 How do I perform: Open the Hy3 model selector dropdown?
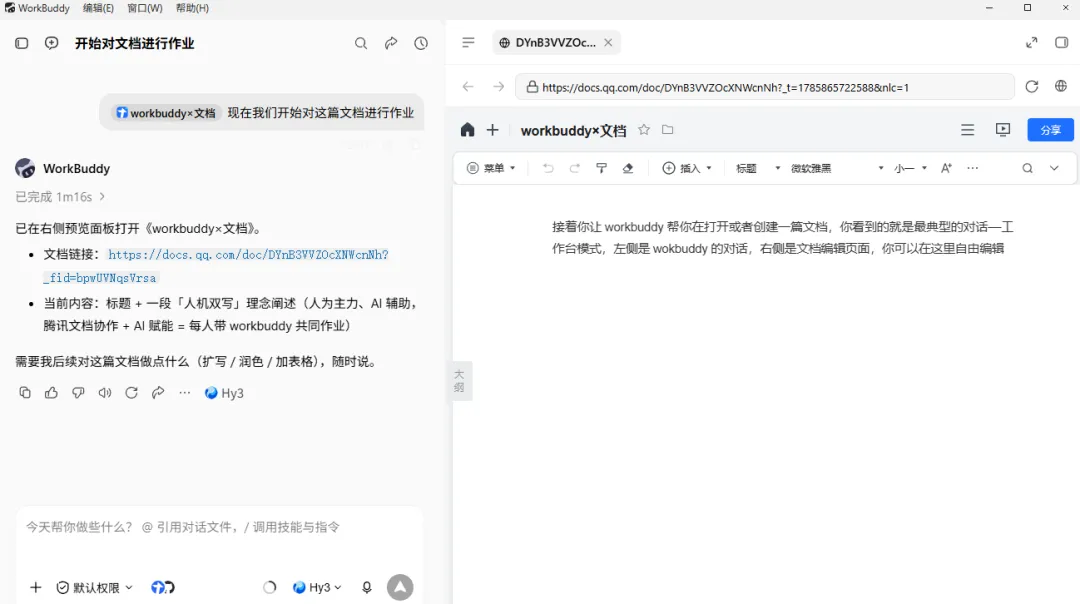coord(317,587)
